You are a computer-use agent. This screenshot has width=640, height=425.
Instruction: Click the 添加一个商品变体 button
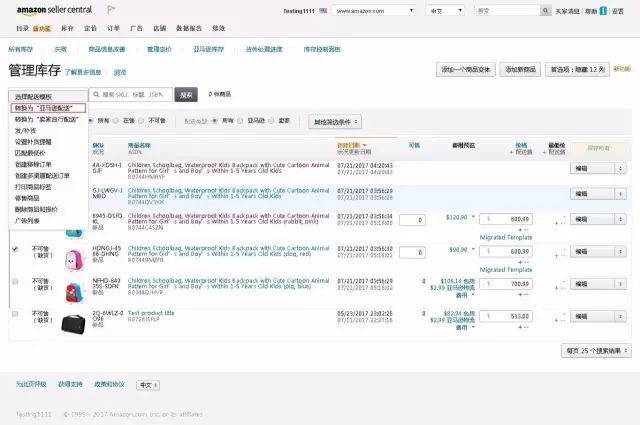pyautogui.click(x=466, y=70)
